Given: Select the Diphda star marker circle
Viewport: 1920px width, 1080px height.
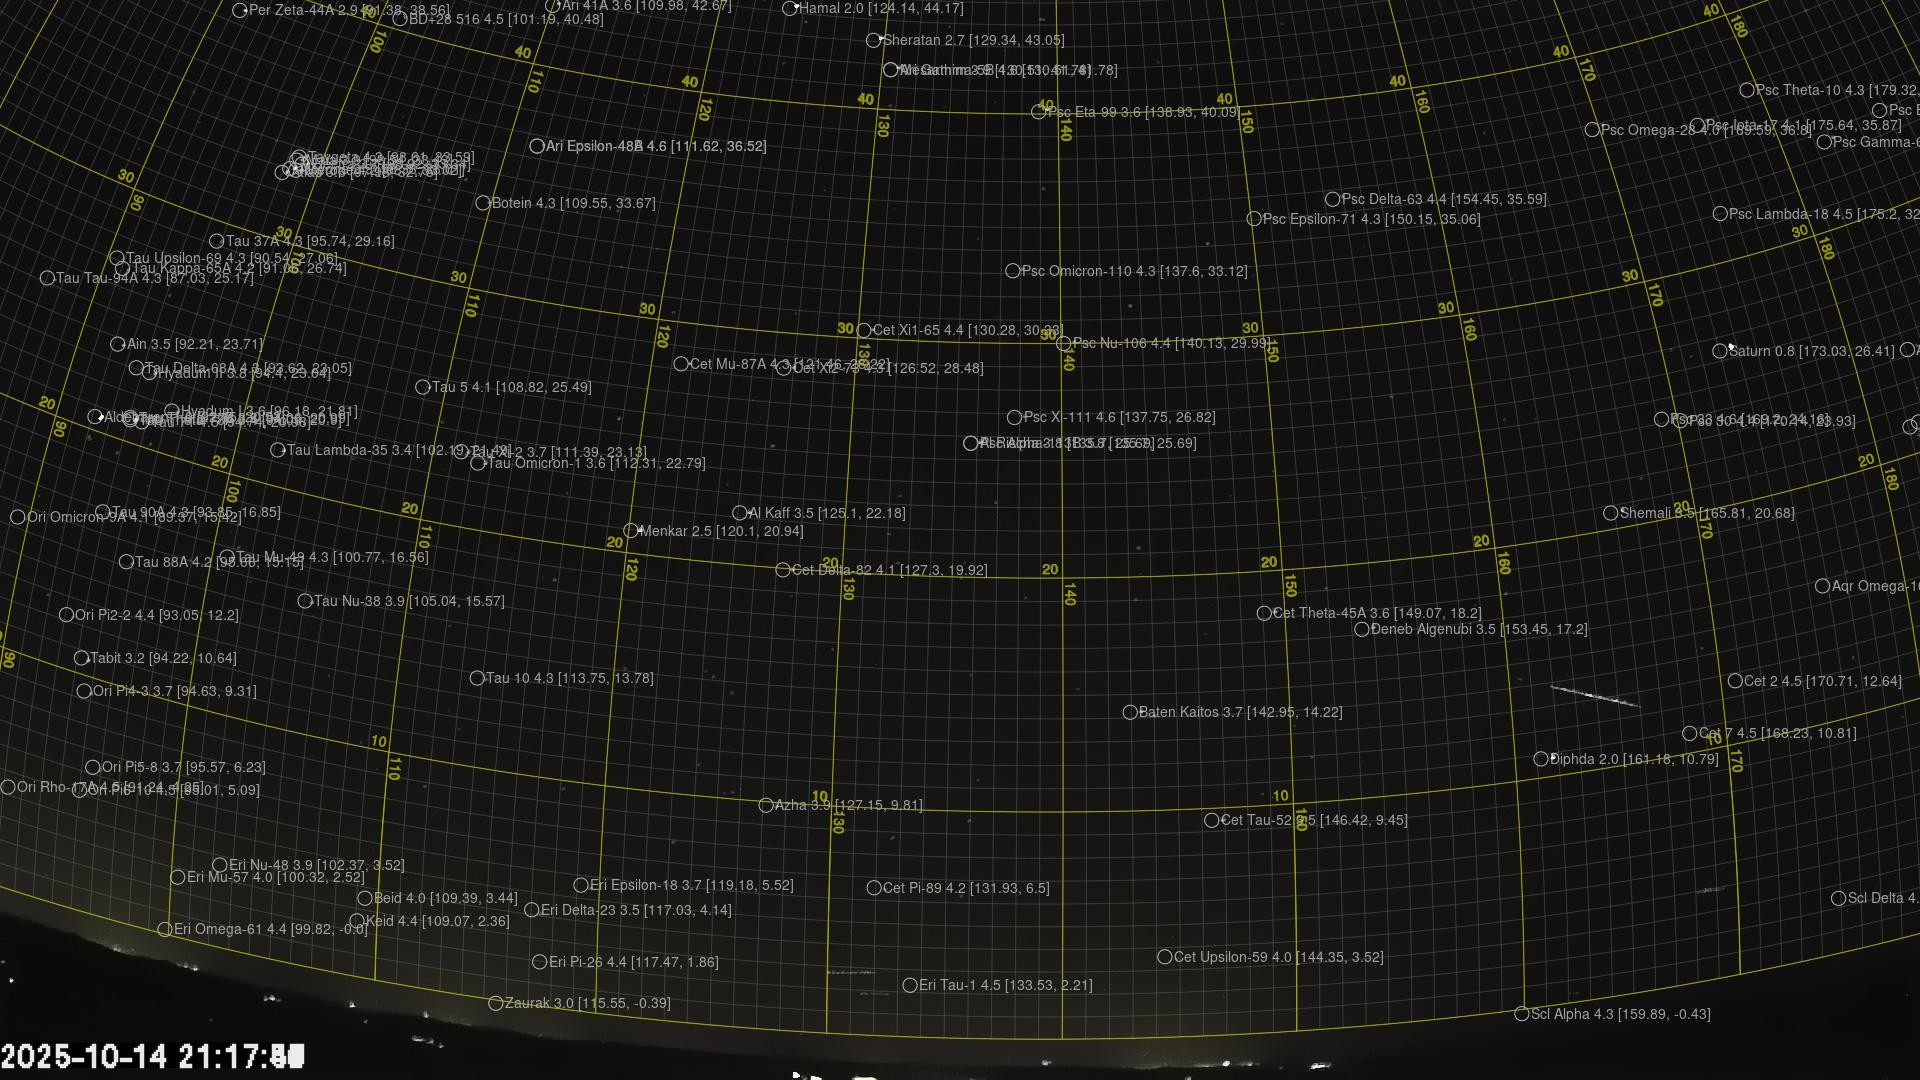Looking at the screenshot, I should [x=1541, y=760].
